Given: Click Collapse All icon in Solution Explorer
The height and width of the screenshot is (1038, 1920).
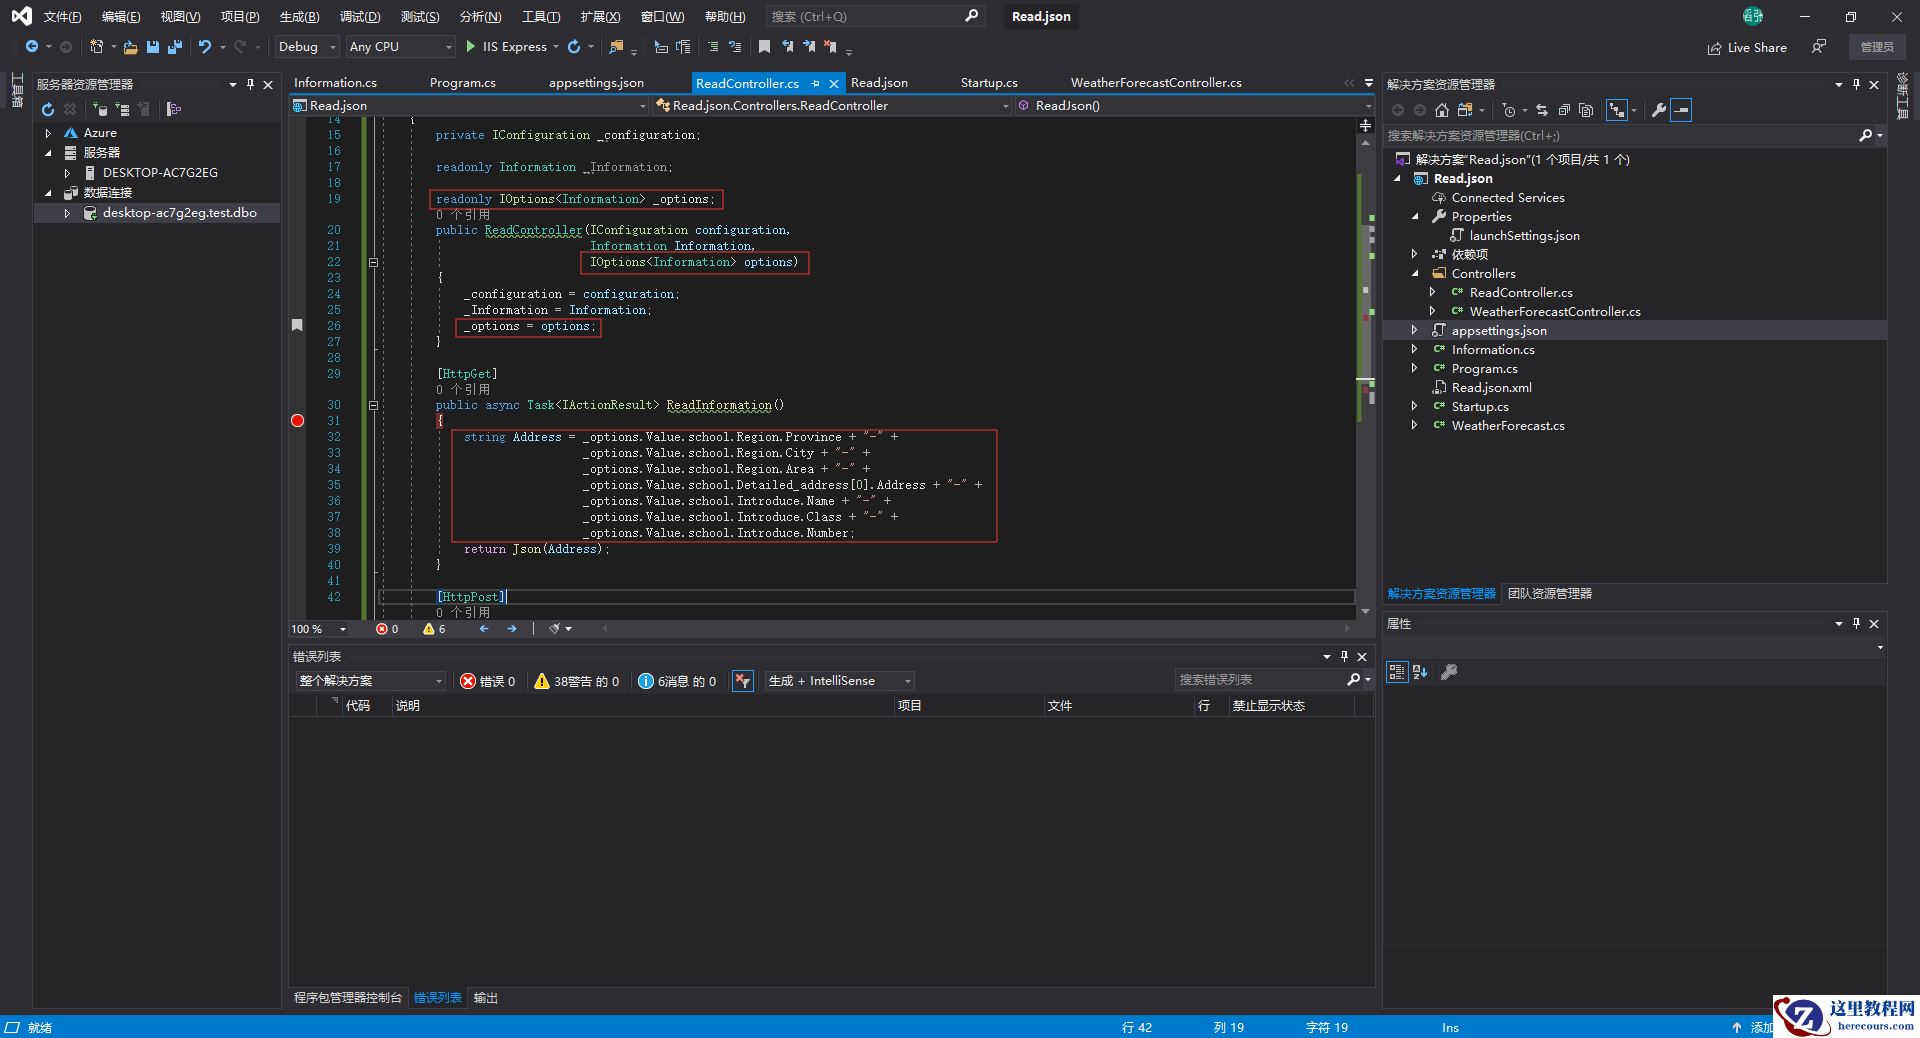Looking at the screenshot, I should pos(1564,110).
